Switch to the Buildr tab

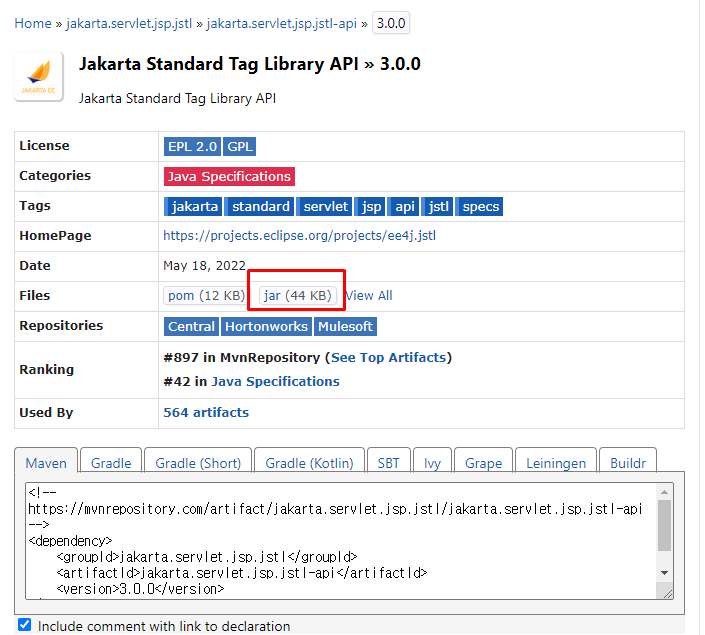pos(628,462)
